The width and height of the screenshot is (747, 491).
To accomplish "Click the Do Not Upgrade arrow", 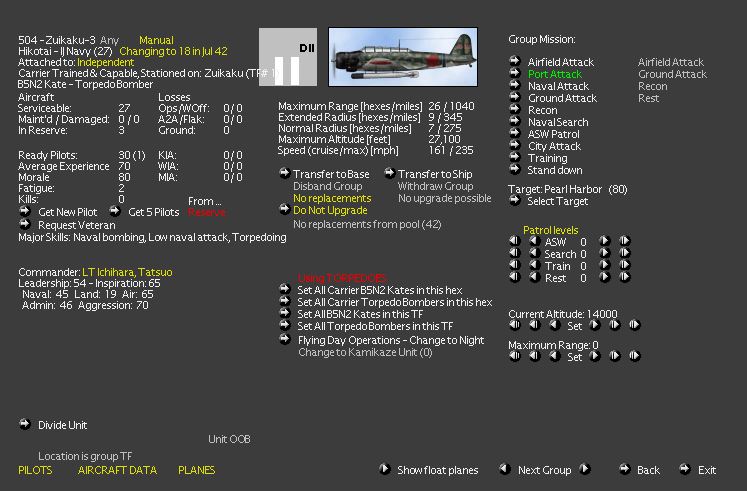I will click(x=284, y=209).
